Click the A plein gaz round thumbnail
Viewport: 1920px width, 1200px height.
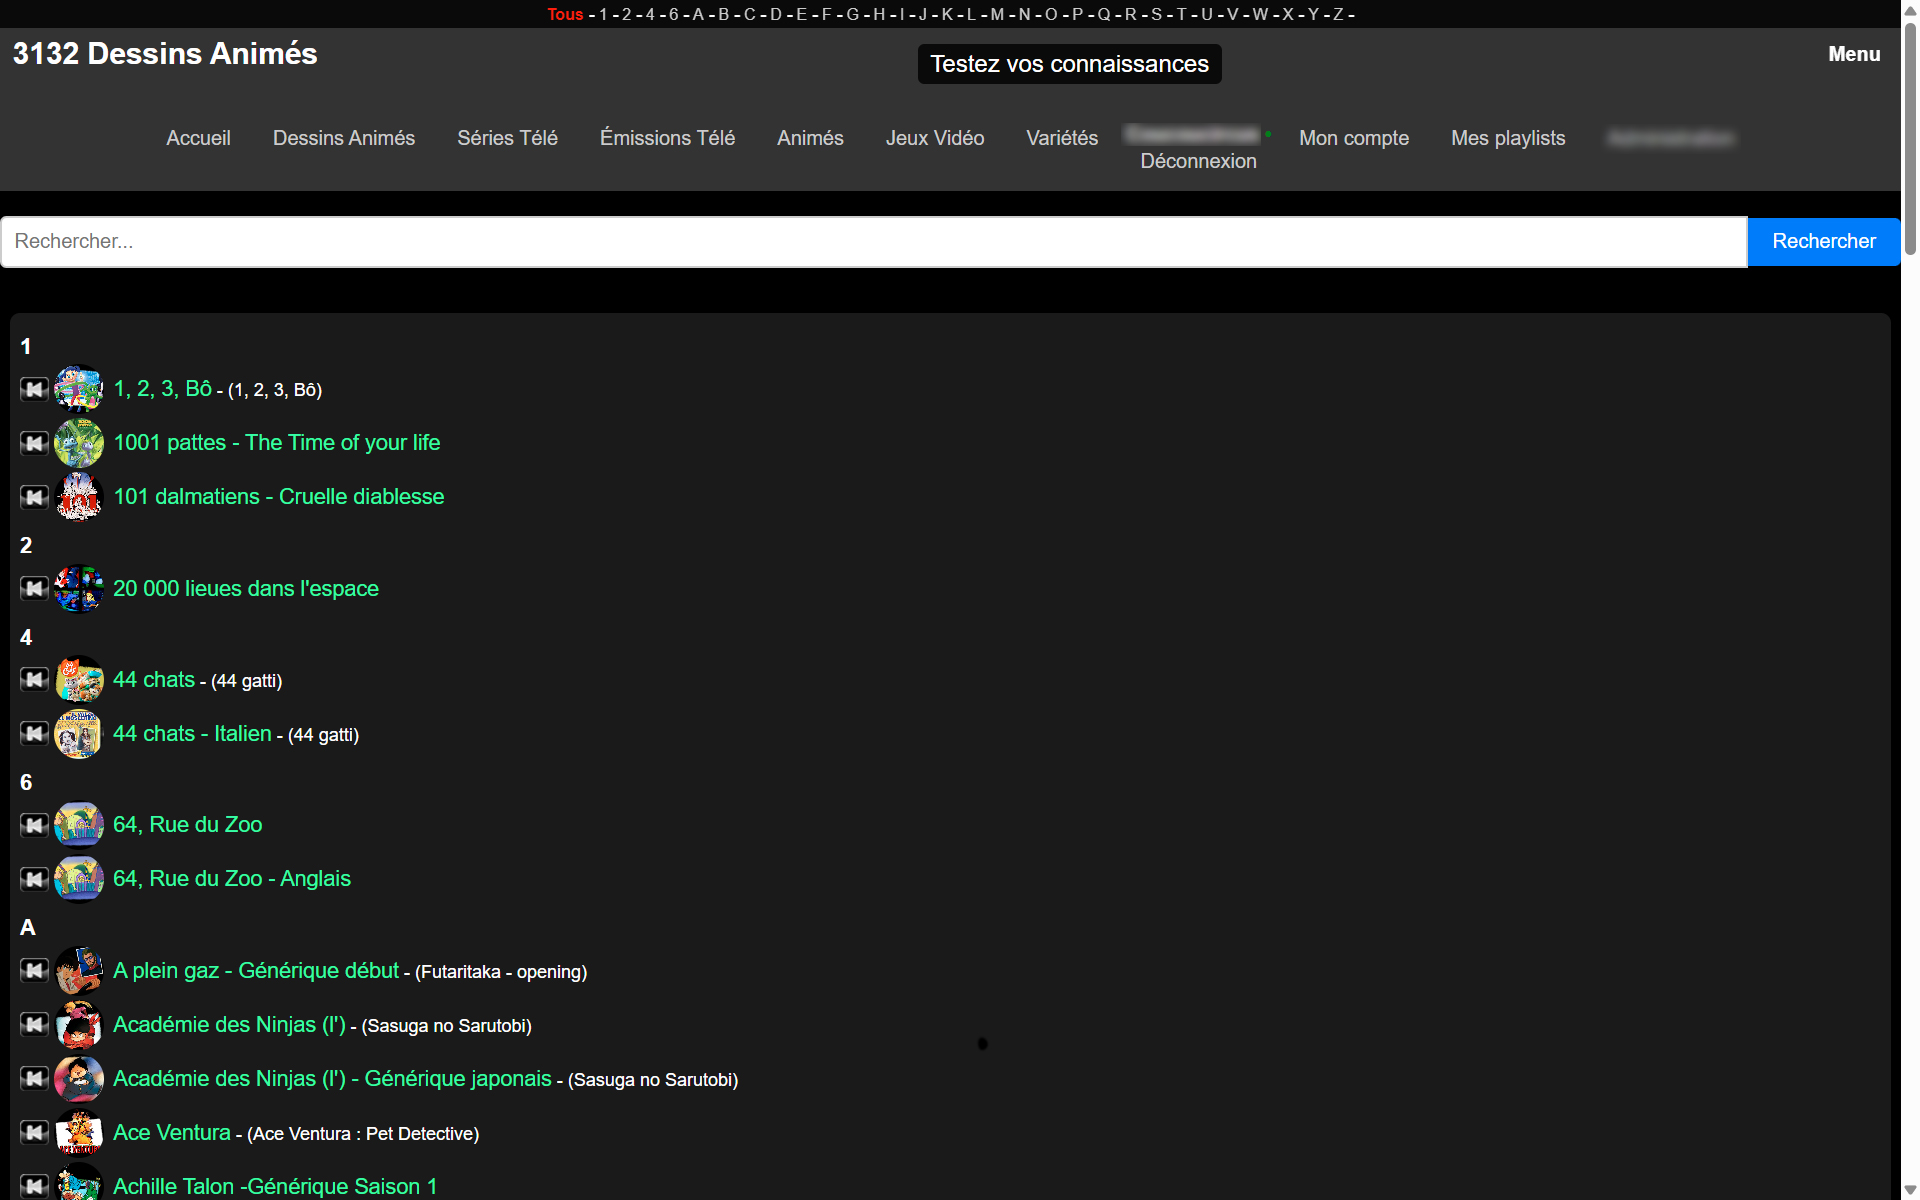(x=79, y=971)
